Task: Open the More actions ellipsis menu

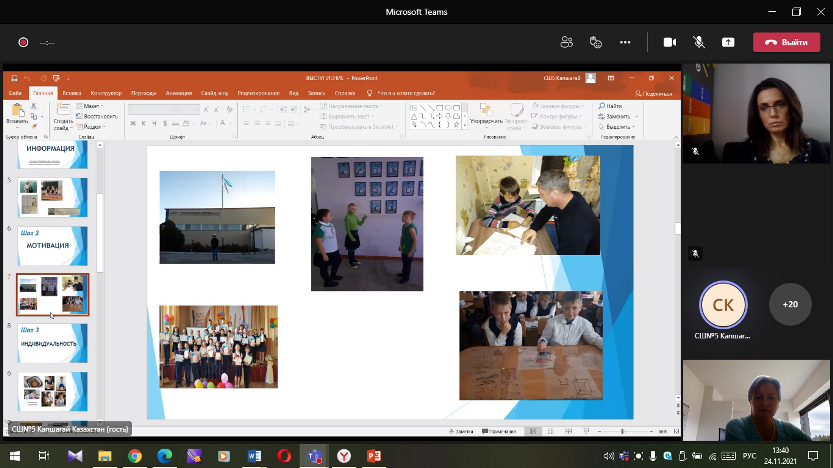Action: [625, 42]
